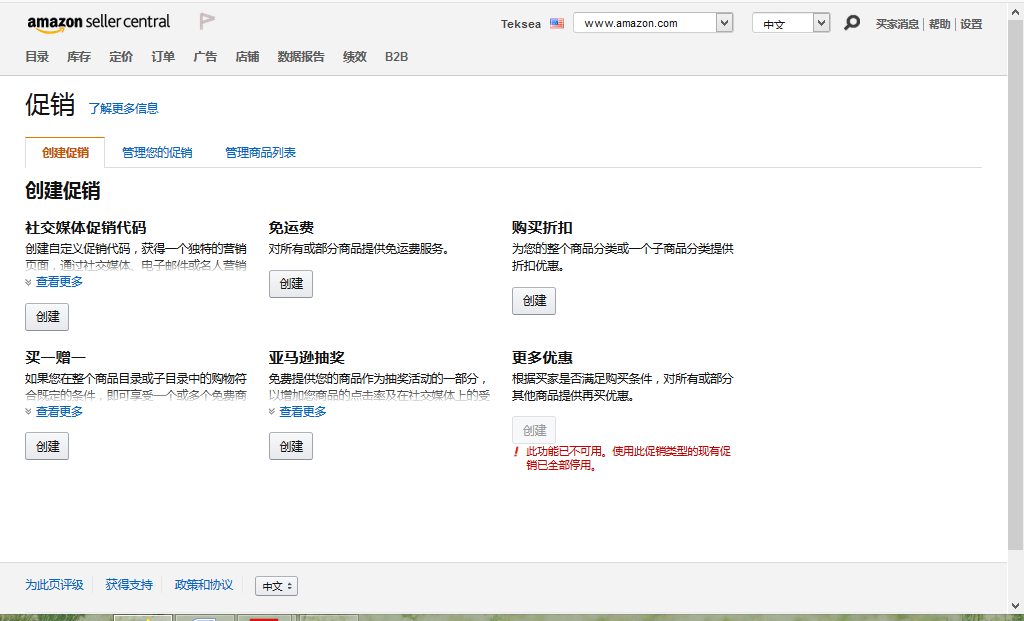Open the 中文 language dropdown in the header
The image size is (1024, 621).
tap(791, 23)
